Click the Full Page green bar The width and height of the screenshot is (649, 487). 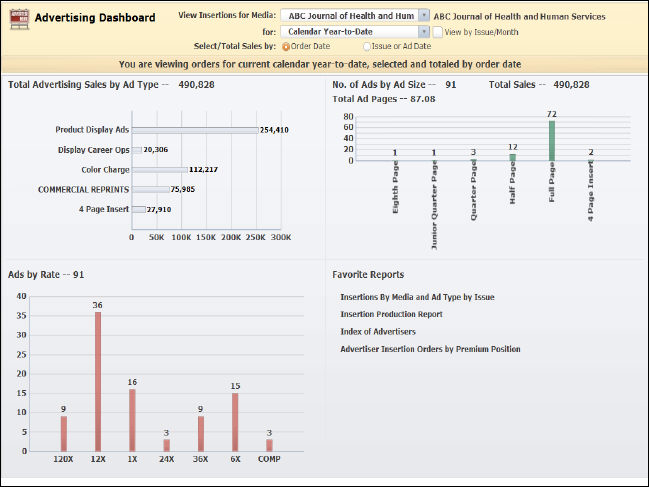551,140
